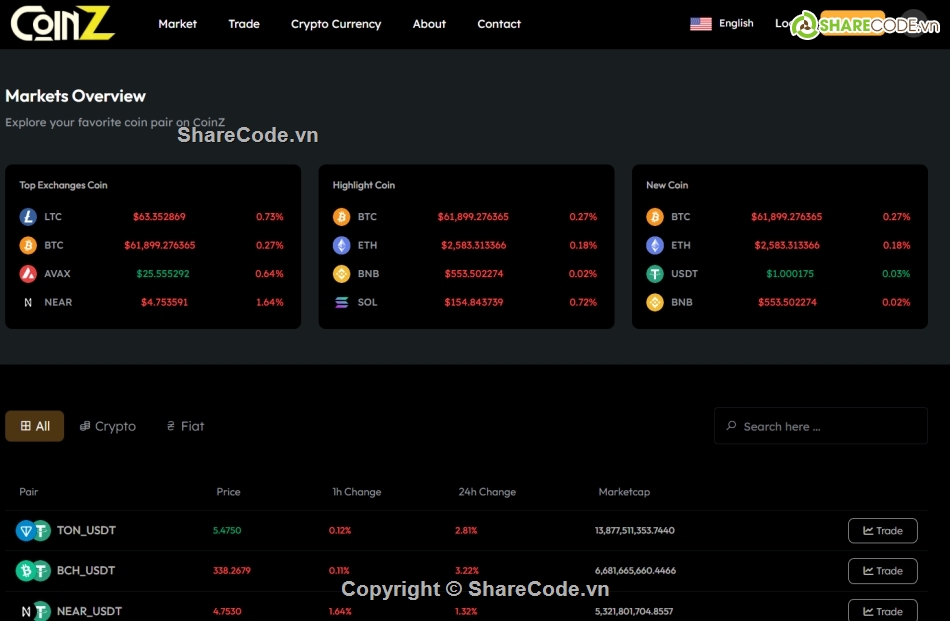Click inside the search field
The height and width of the screenshot is (621, 950).
tap(820, 425)
